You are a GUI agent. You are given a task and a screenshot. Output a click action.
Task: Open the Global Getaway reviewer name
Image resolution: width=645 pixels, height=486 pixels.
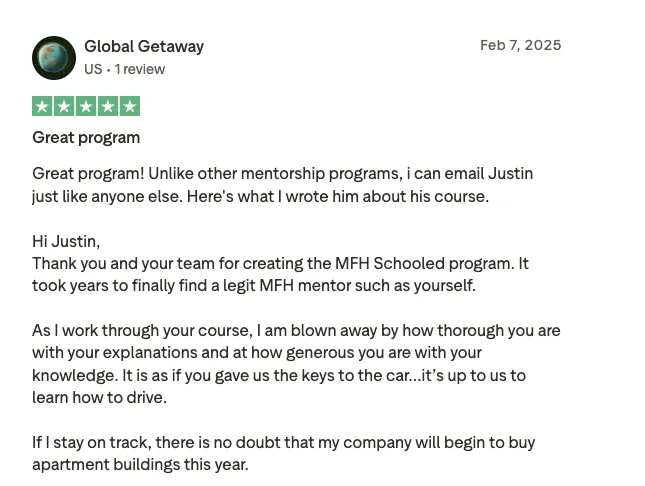pyautogui.click(x=144, y=47)
